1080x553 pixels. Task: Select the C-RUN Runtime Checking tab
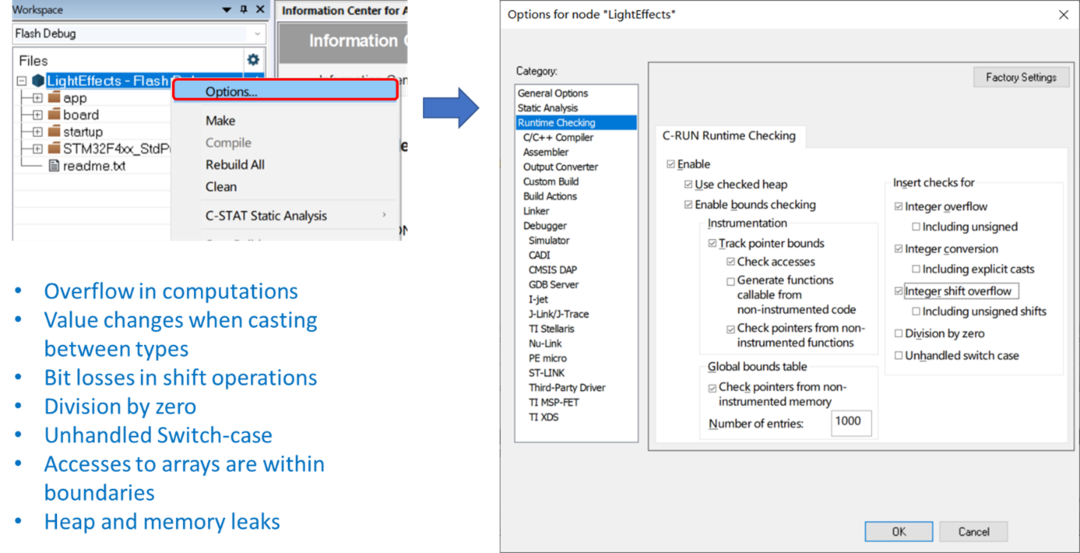(729, 136)
